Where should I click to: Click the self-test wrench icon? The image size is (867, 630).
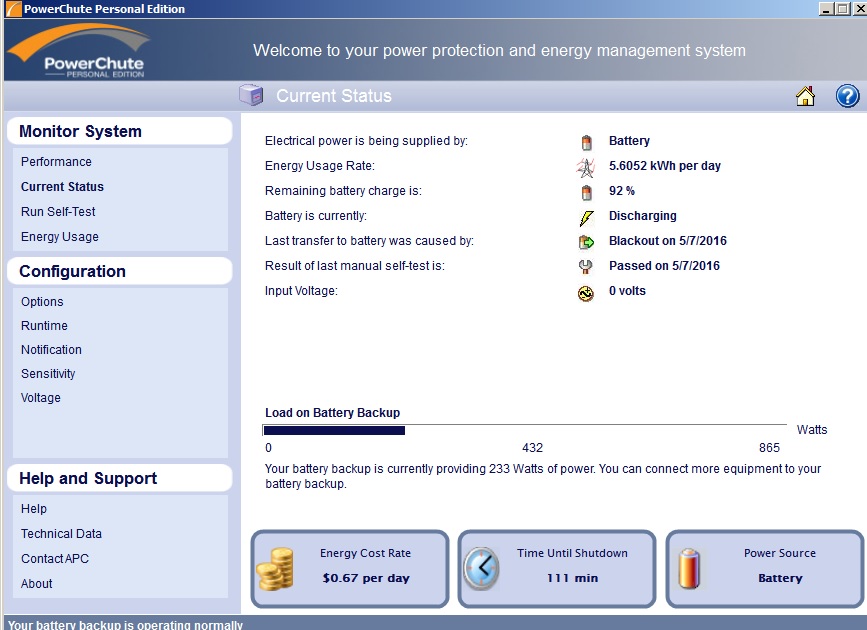tap(586, 267)
